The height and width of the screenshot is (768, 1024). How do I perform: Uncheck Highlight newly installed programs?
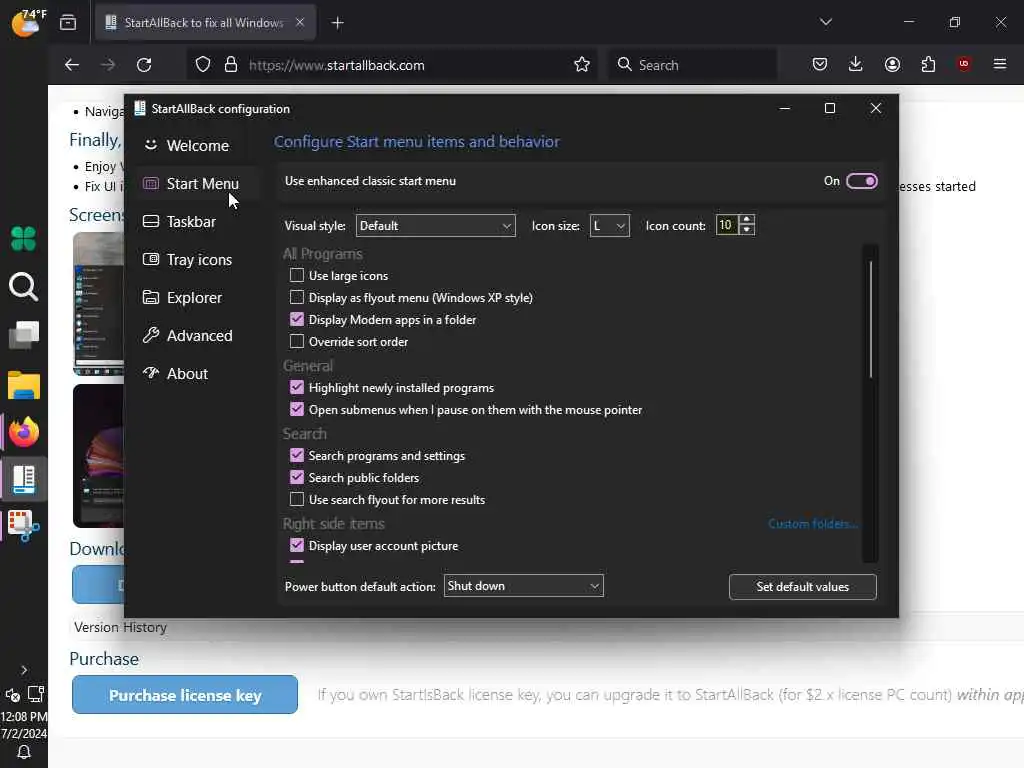pos(296,387)
